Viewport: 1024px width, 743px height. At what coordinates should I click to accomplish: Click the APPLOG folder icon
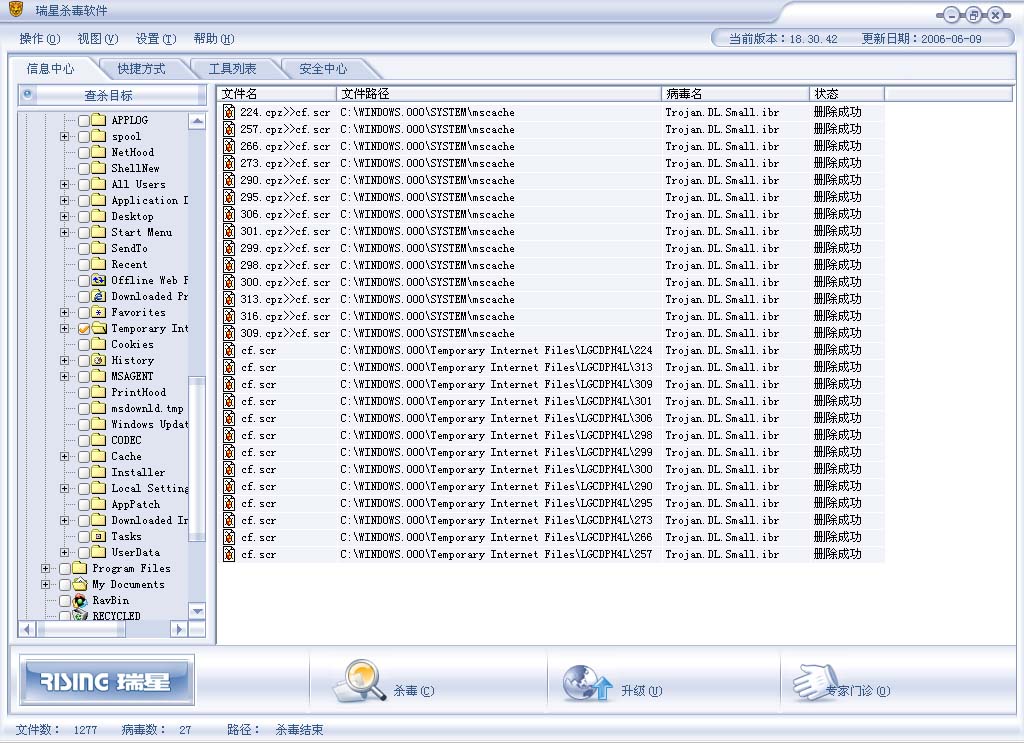coord(99,119)
